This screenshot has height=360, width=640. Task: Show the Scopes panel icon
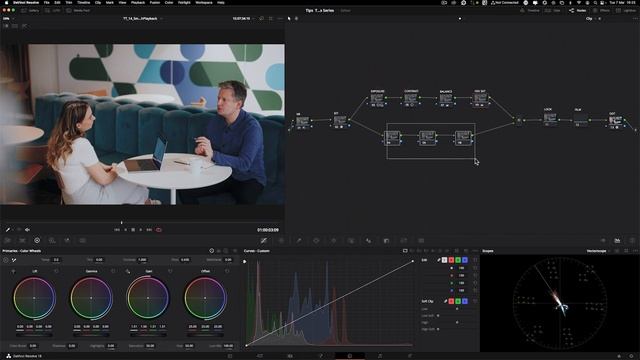coord(617,240)
